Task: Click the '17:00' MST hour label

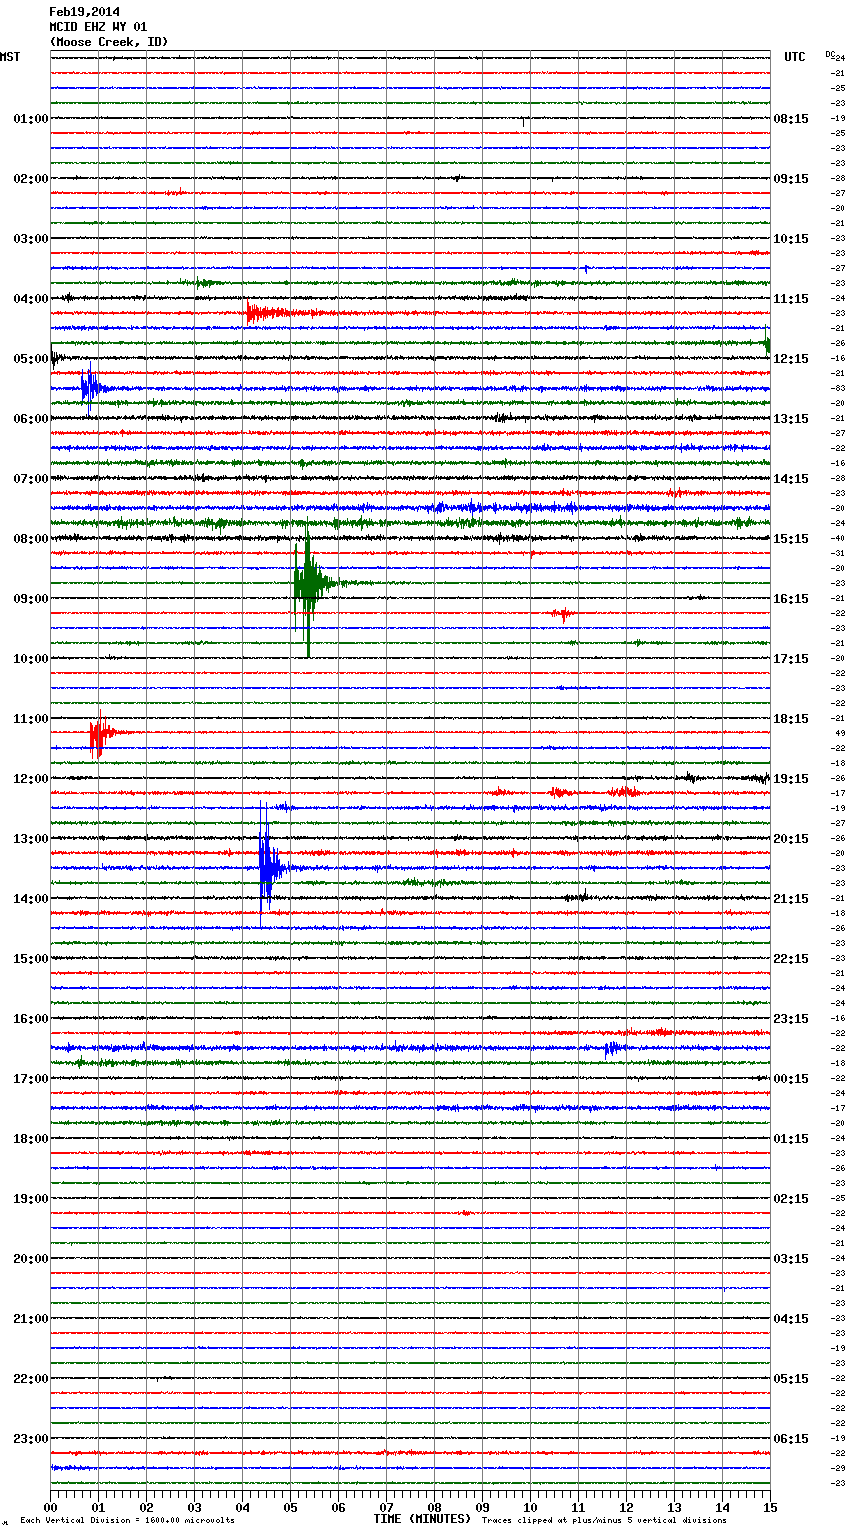Action: pyautogui.click(x=31, y=1079)
